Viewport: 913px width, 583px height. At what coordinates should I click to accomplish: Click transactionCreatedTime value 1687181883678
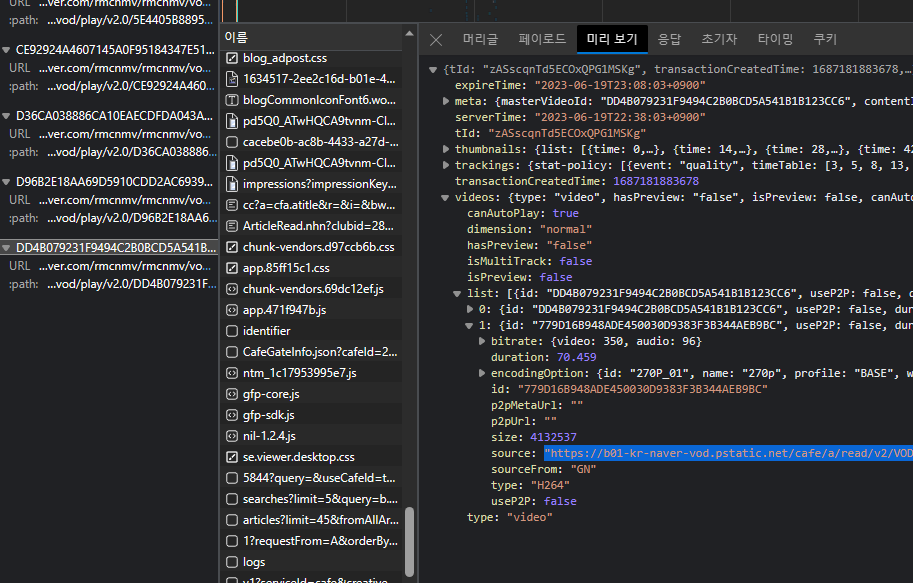(x=656, y=181)
